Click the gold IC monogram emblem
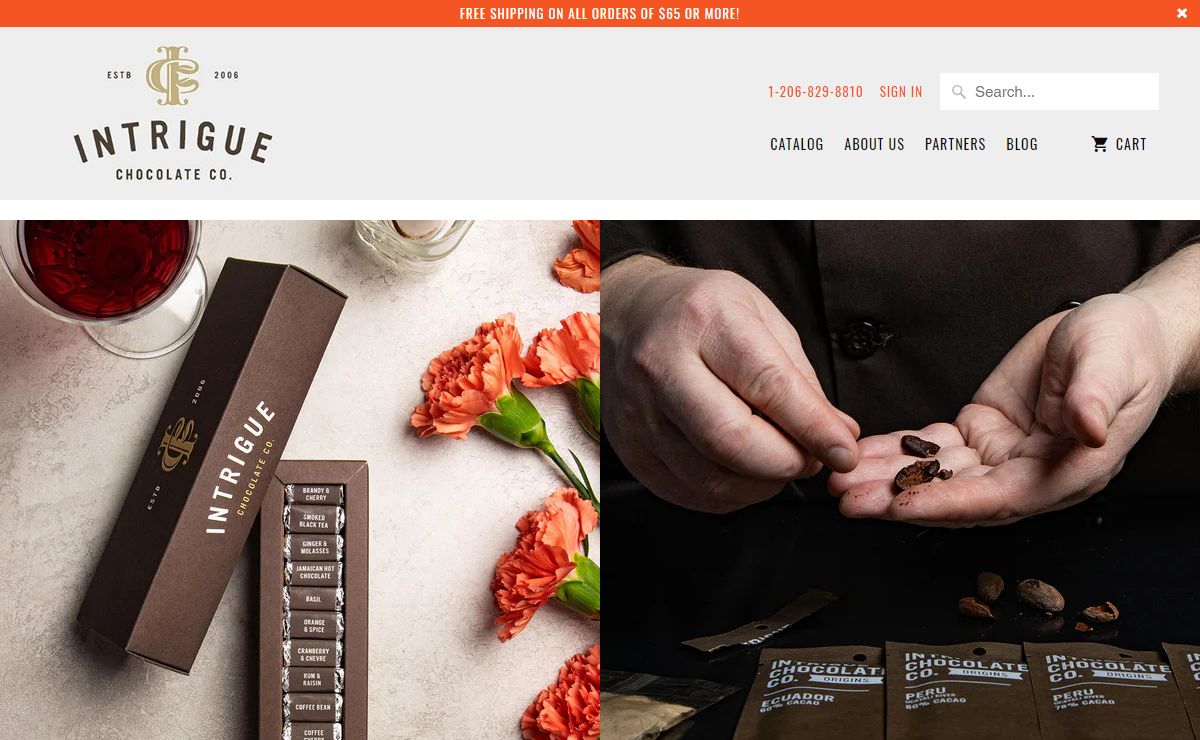The height and width of the screenshot is (740, 1200). pos(173,75)
